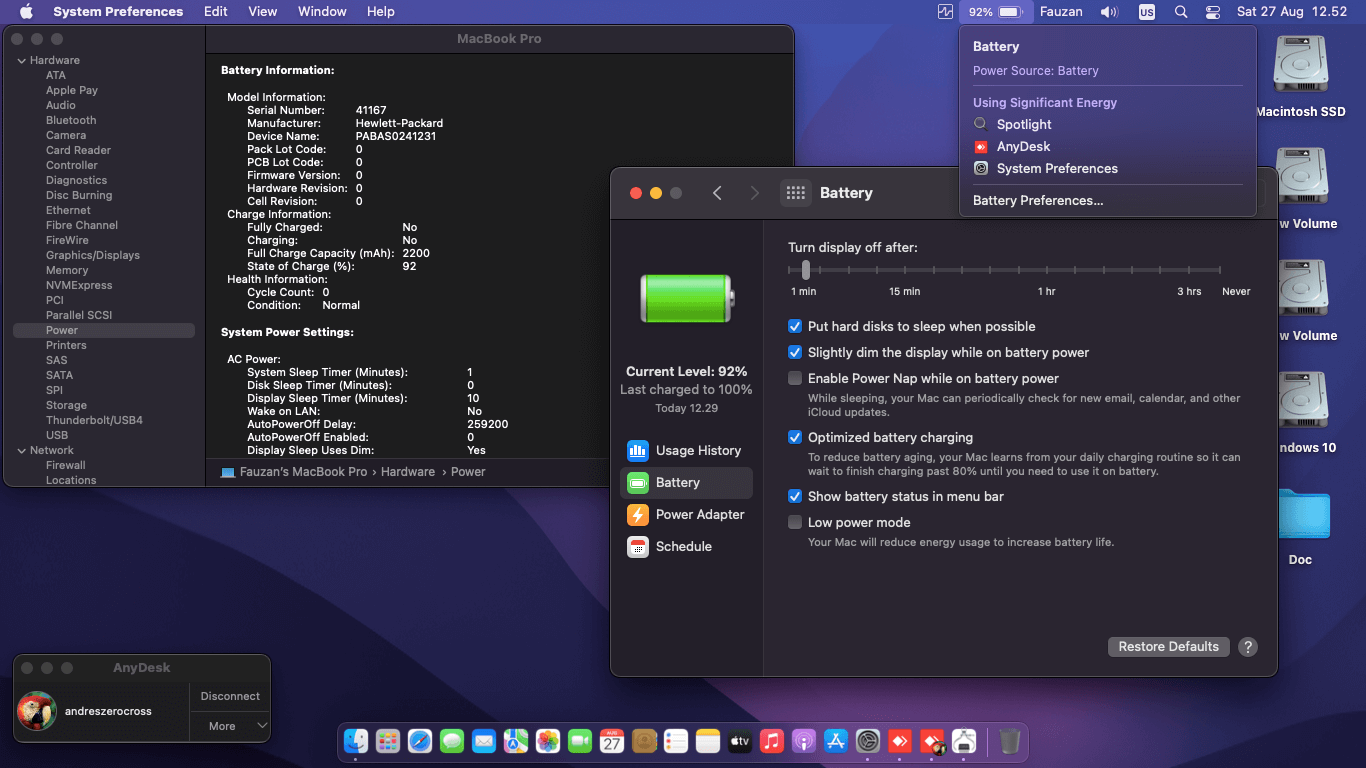This screenshot has width=1366, height=768.
Task: Open the Apple menu
Action: click(26, 12)
